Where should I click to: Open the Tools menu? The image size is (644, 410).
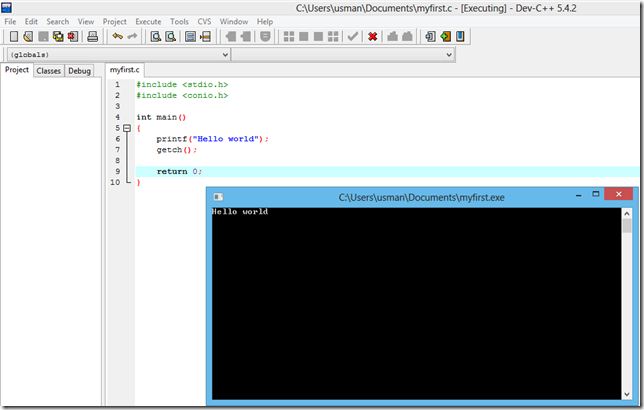[179, 21]
